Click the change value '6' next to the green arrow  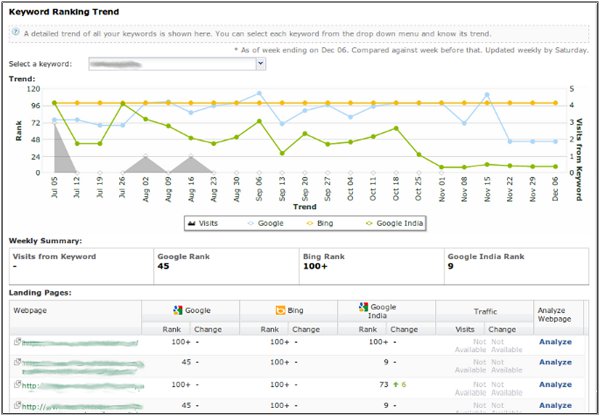point(403,385)
